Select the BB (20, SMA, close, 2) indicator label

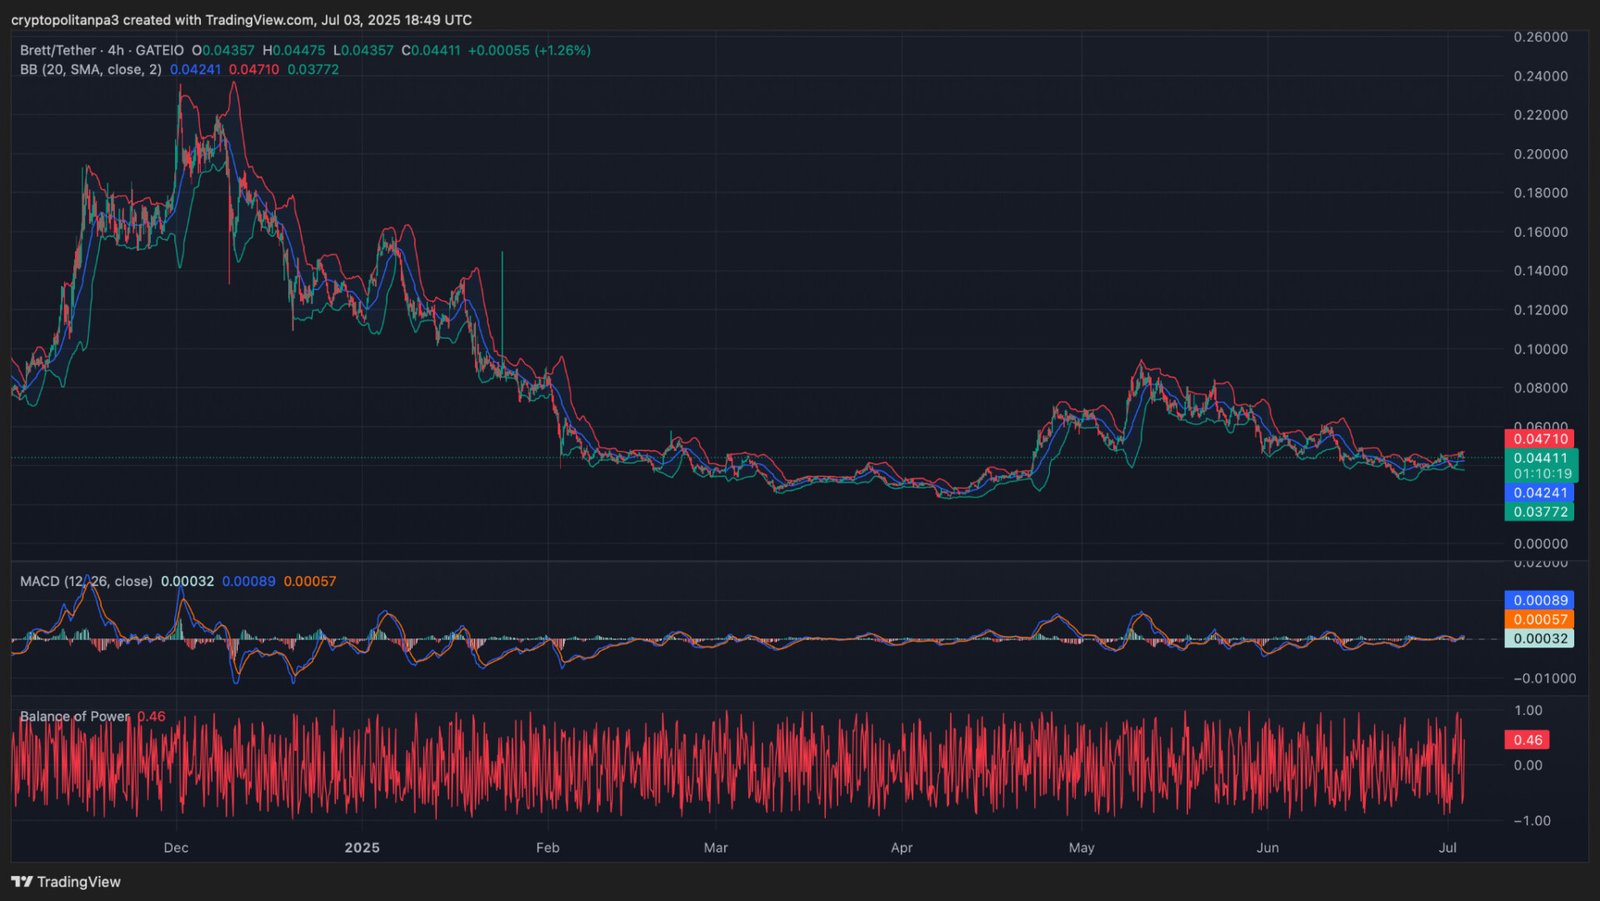[x=90, y=70]
